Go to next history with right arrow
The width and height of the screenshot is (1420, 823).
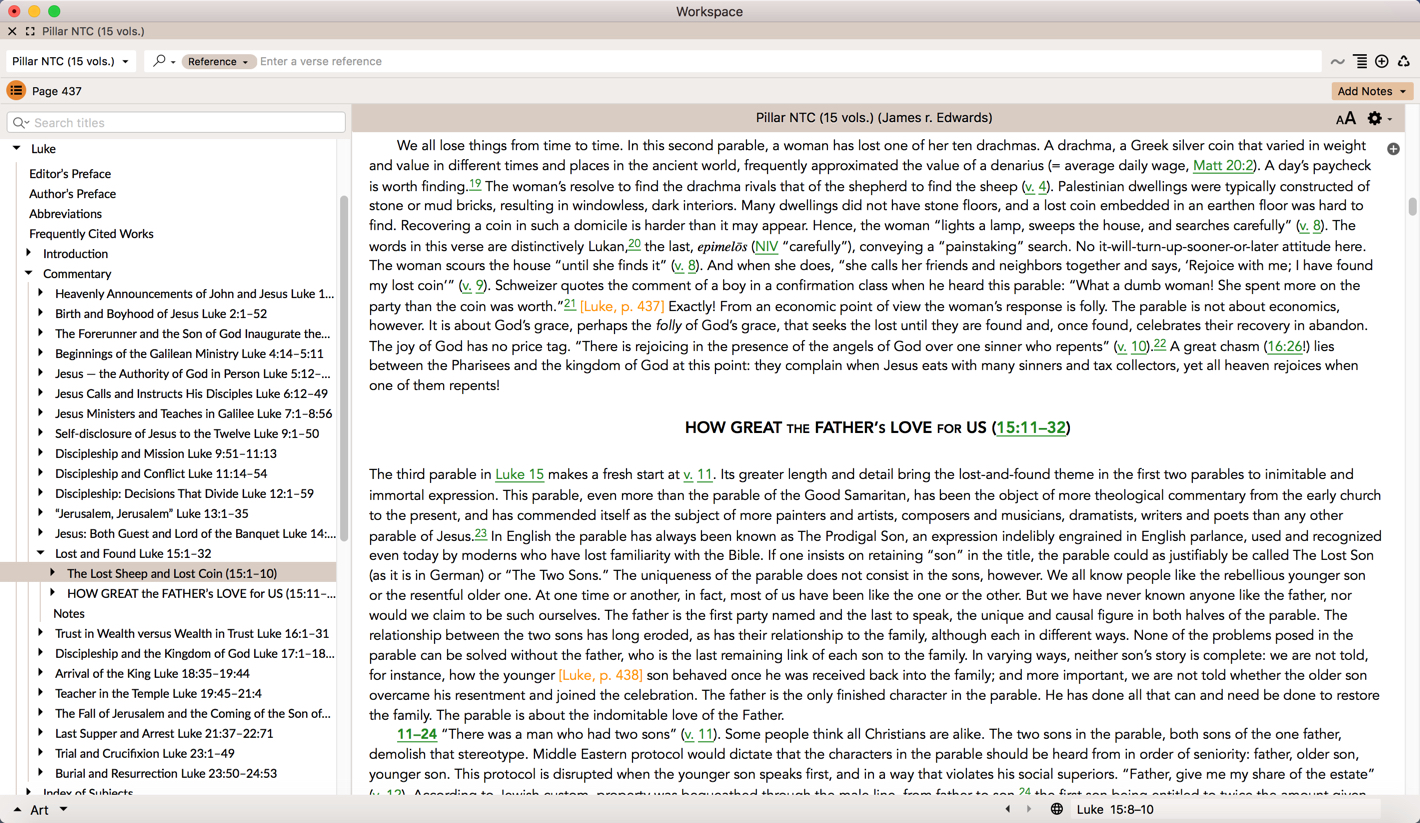click(1029, 809)
